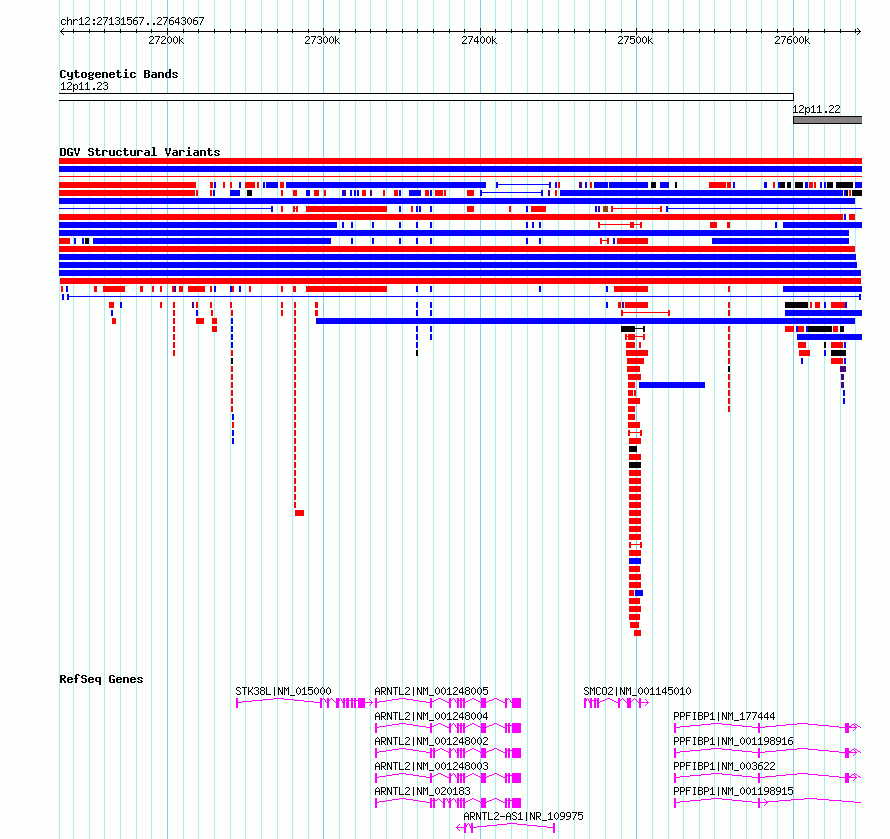Open the RefSeq Genes track title

(101, 679)
